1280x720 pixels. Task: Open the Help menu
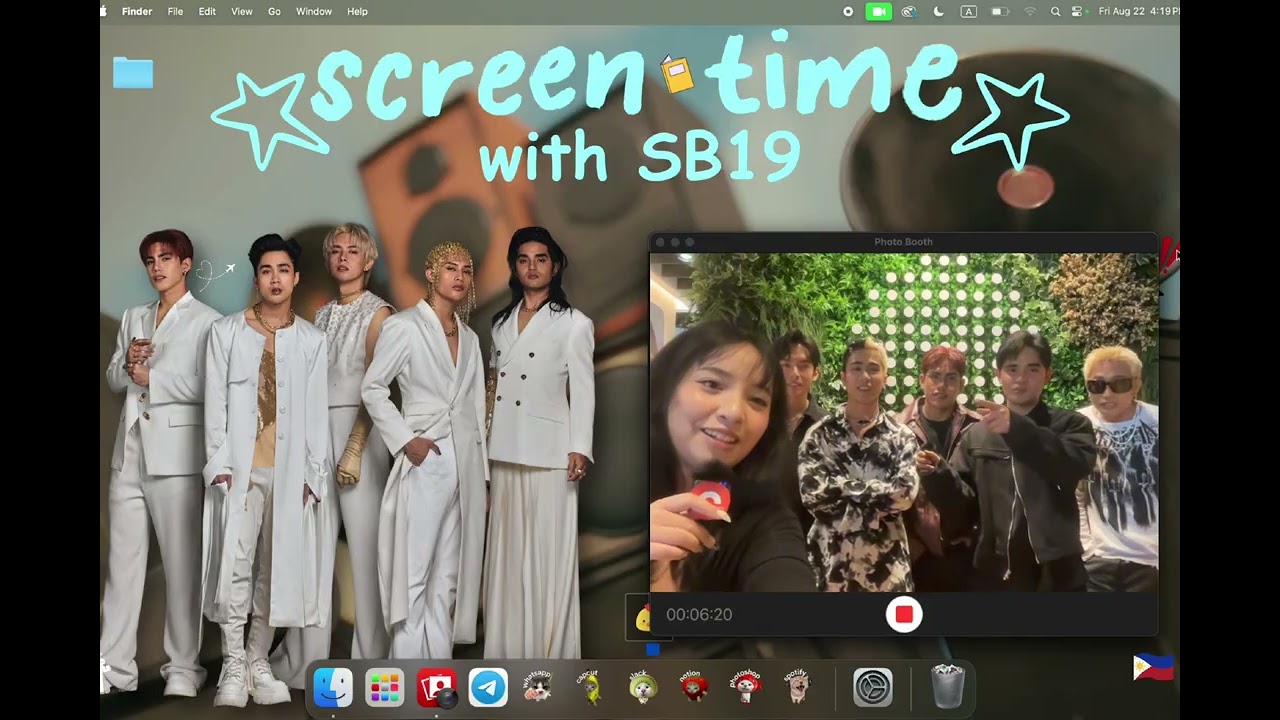[x=357, y=11]
